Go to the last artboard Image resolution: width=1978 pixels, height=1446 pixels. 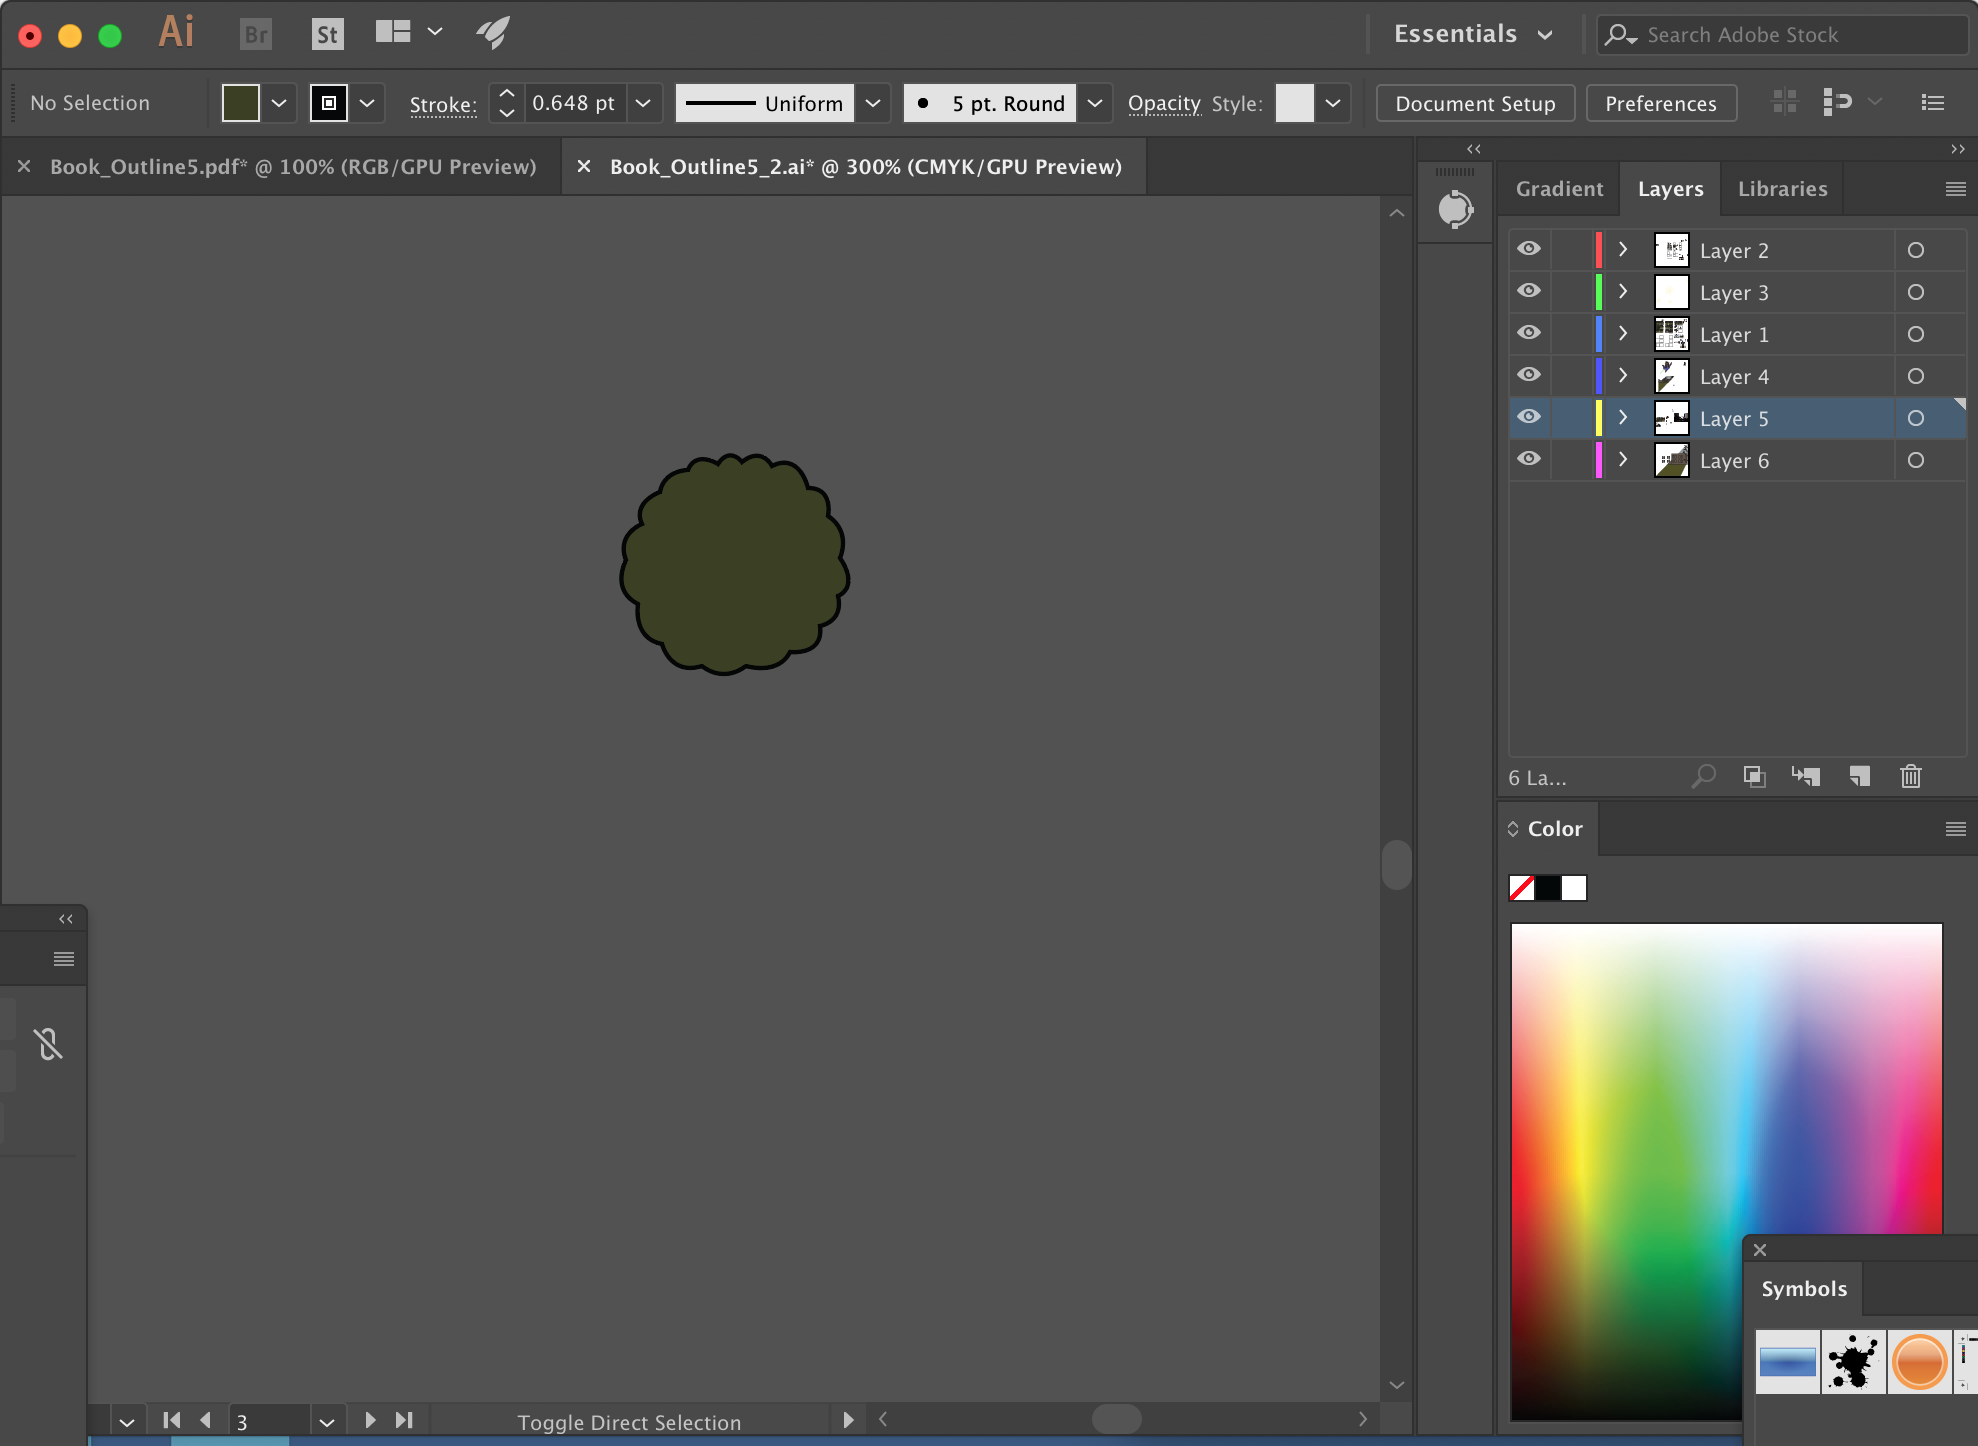tap(404, 1420)
